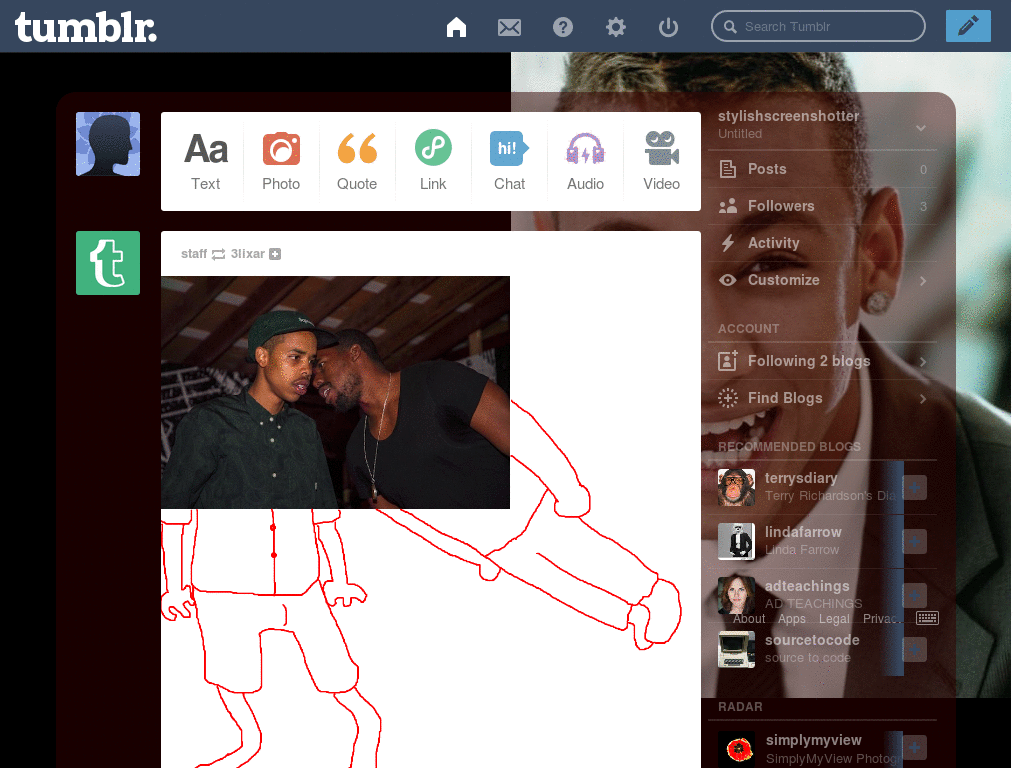1024x768 pixels.
Task: Create a new Text post
Action: coord(206,161)
